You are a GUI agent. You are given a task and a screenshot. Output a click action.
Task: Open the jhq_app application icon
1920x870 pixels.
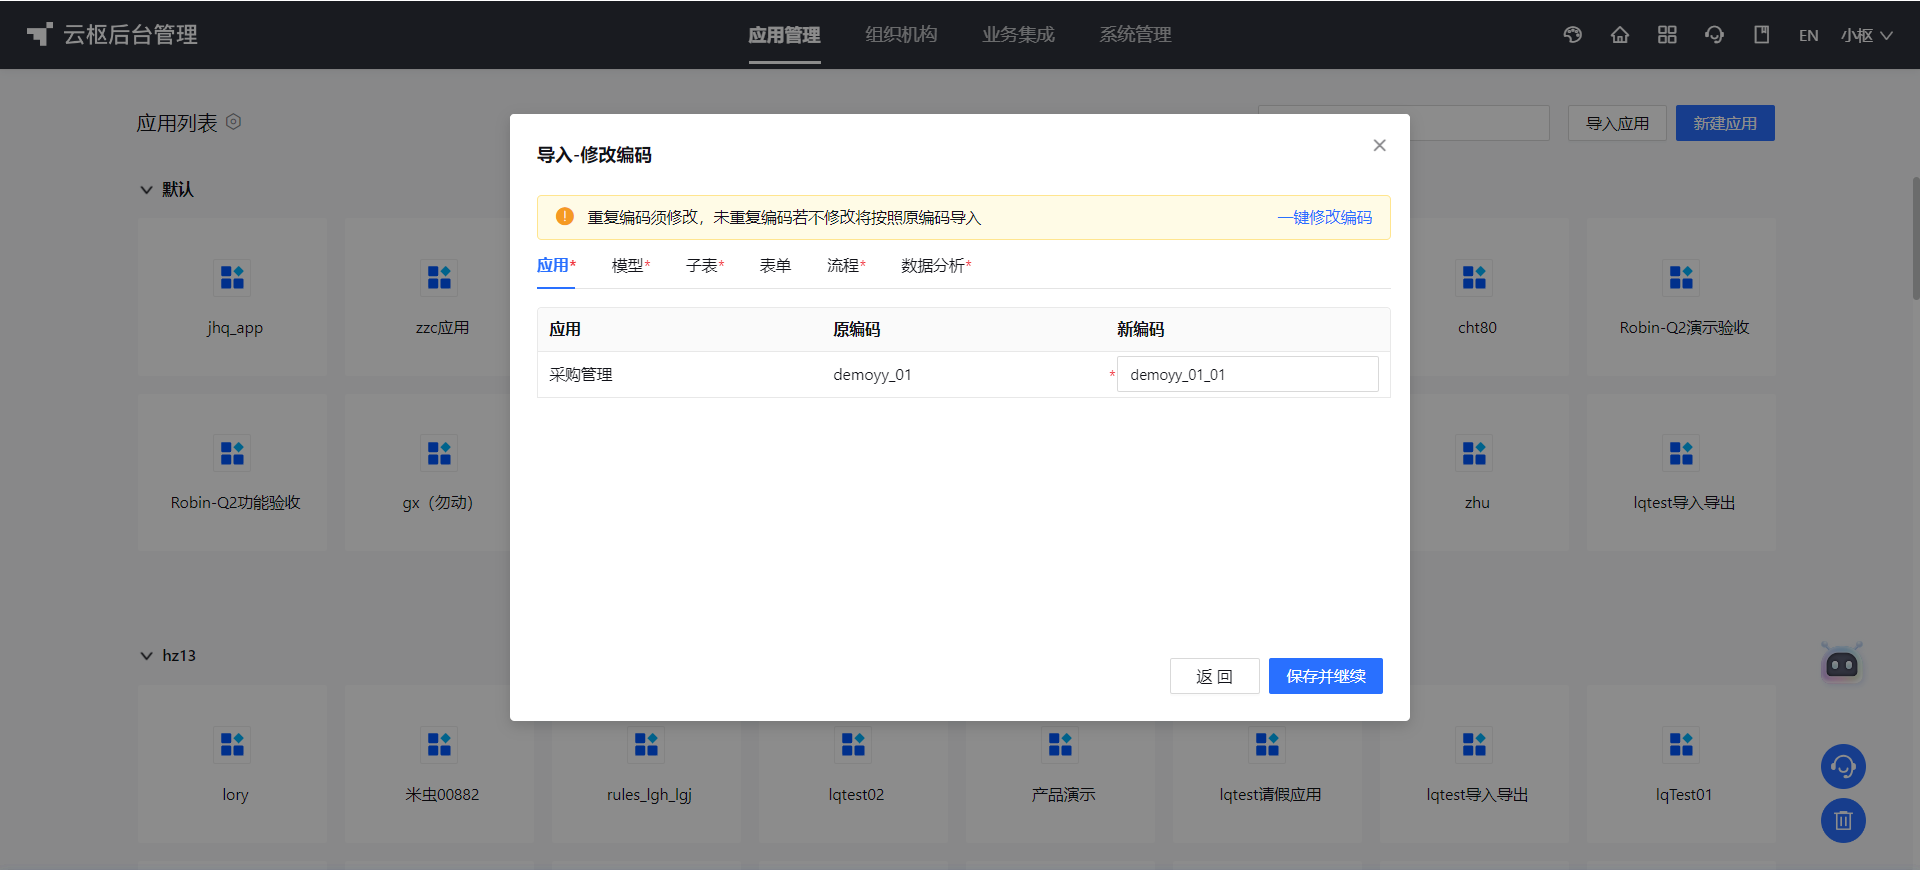coord(232,277)
